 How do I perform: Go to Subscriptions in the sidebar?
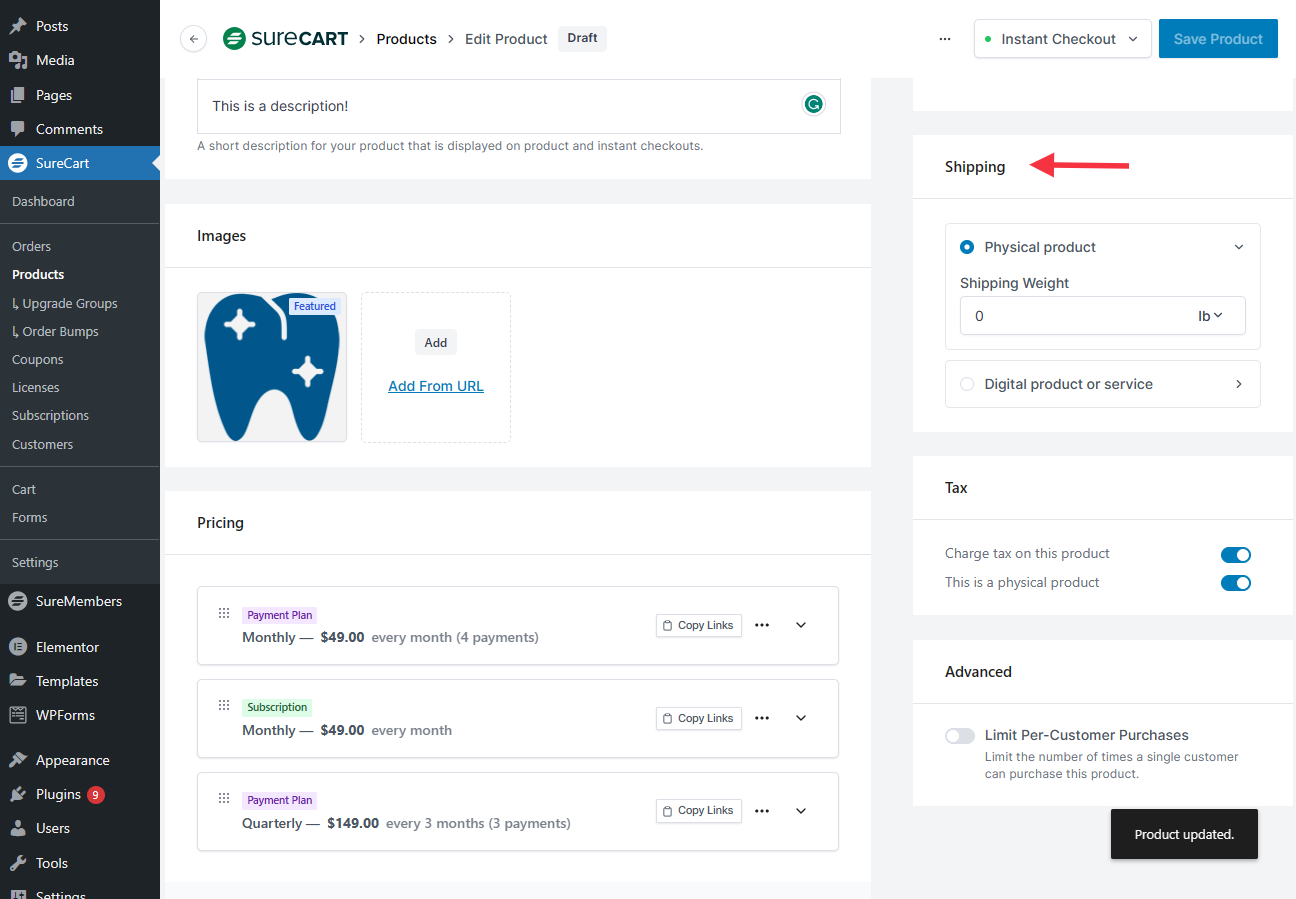pos(50,415)
